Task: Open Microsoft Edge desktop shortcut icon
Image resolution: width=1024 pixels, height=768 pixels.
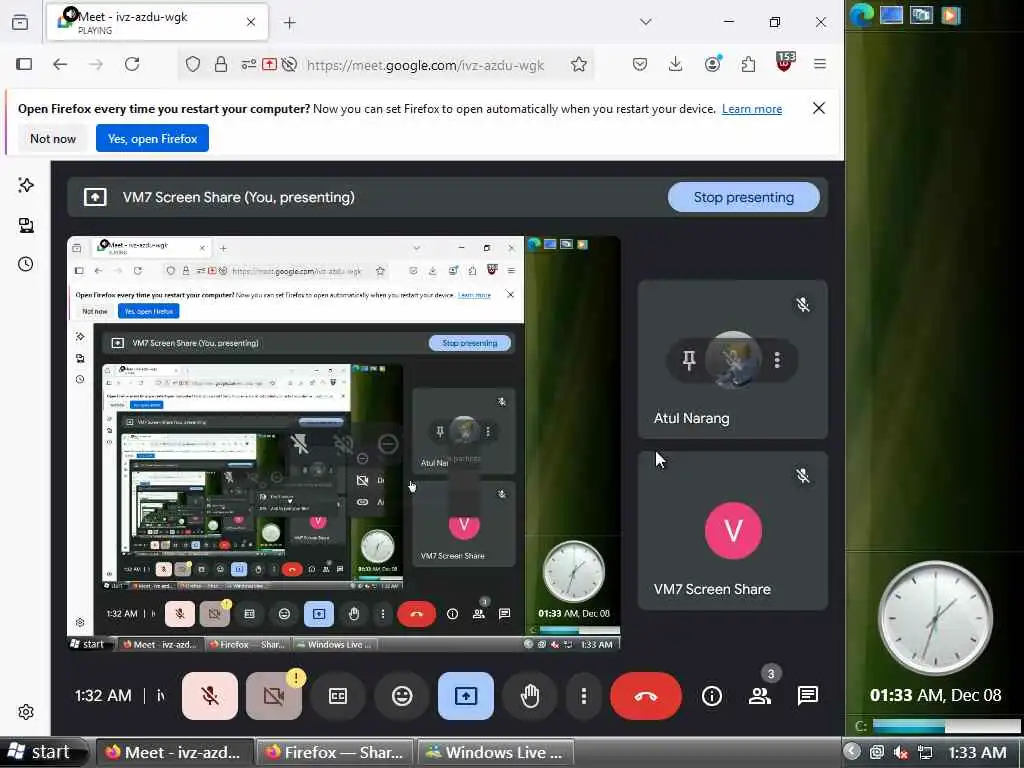Action: tap(861, 14)
